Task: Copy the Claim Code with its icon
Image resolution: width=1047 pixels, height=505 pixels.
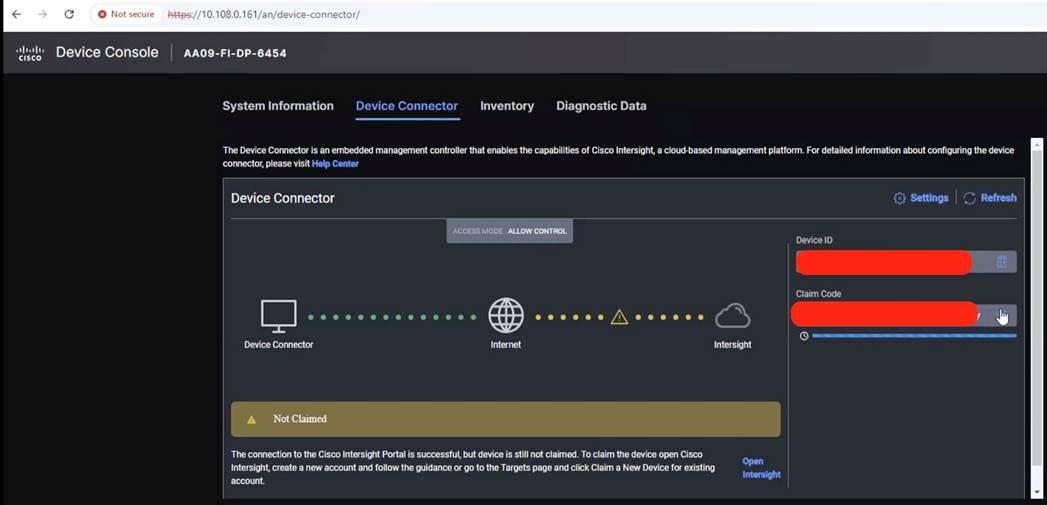Action: click(x=1002, y=315)
